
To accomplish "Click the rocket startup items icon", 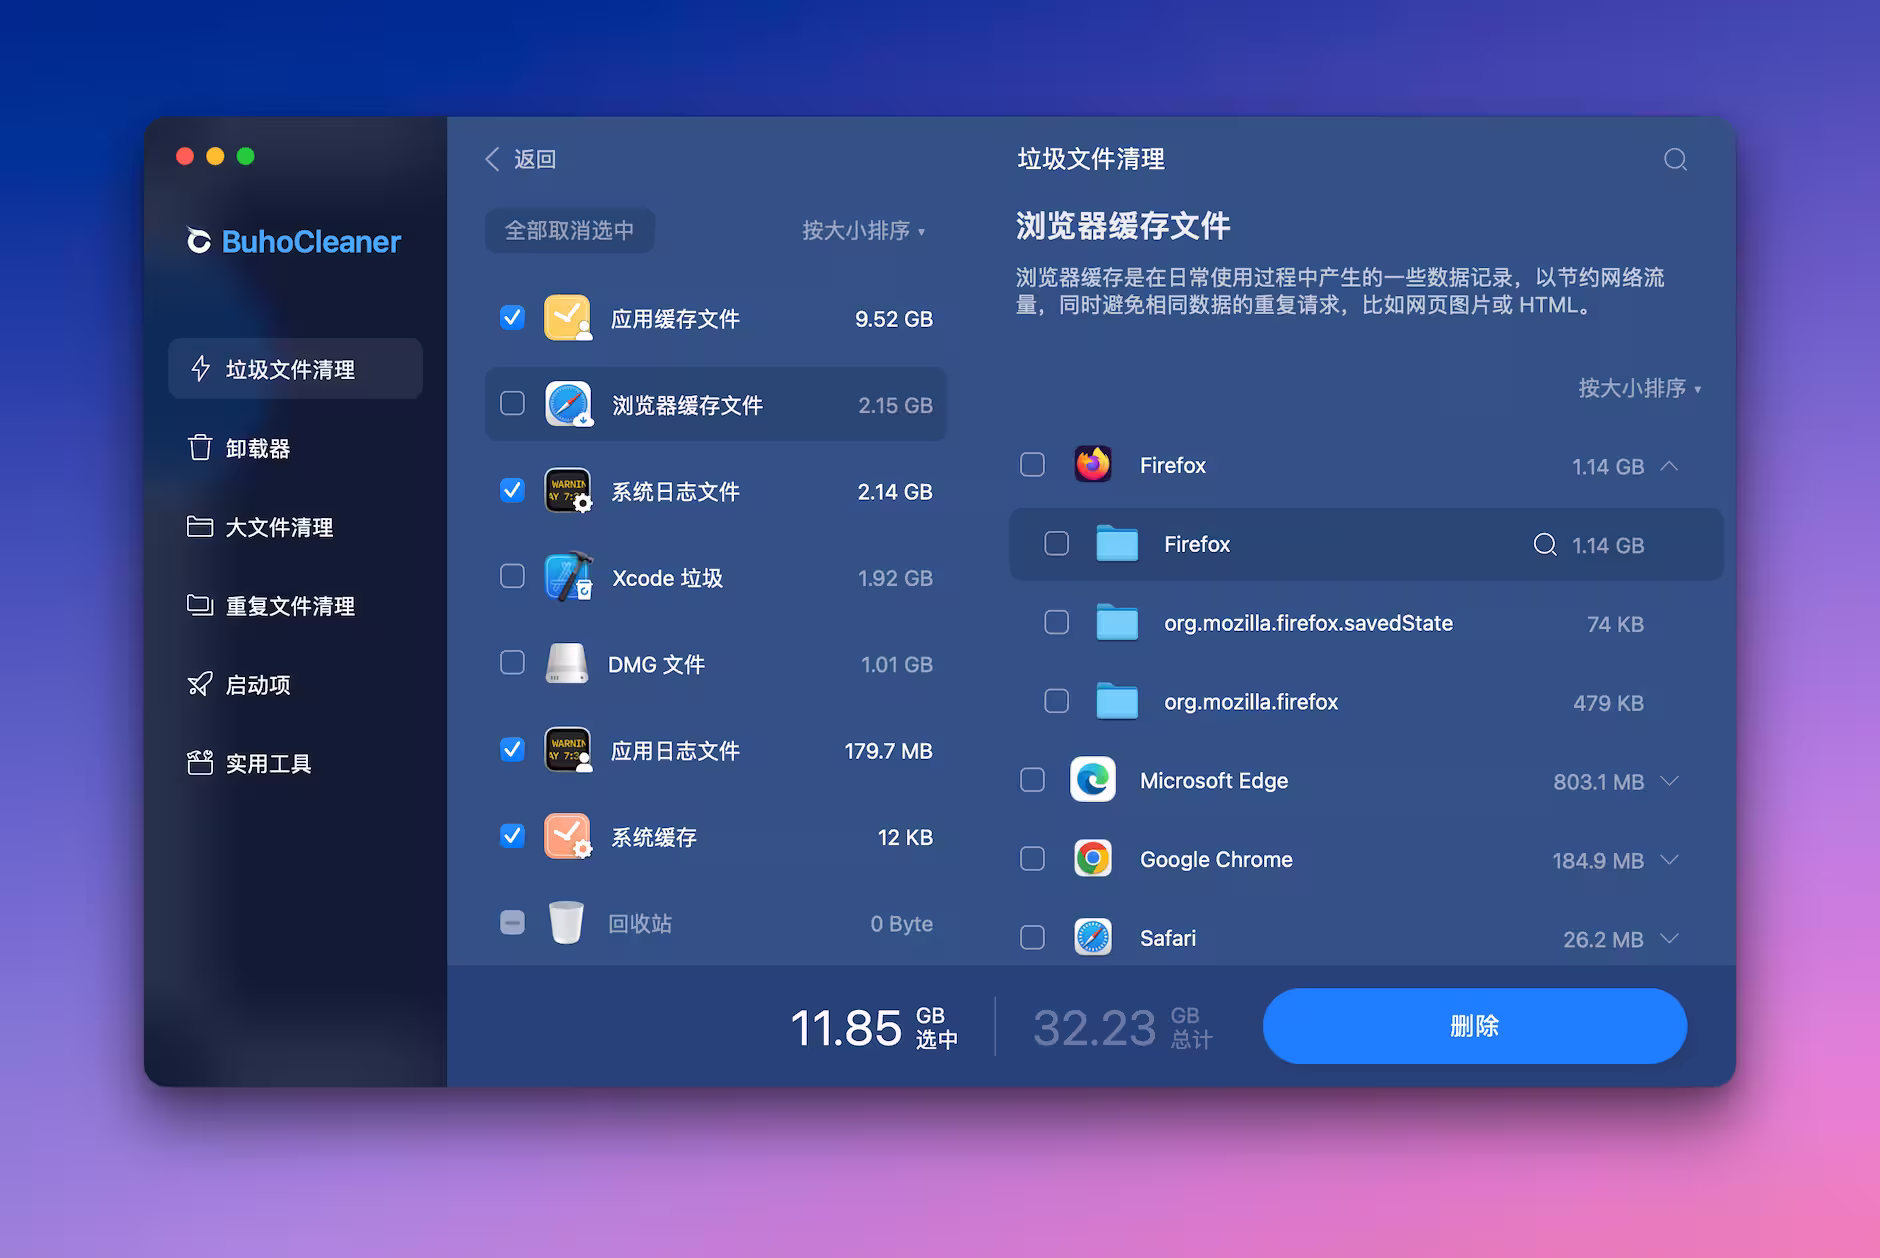I will coord(200,684).
